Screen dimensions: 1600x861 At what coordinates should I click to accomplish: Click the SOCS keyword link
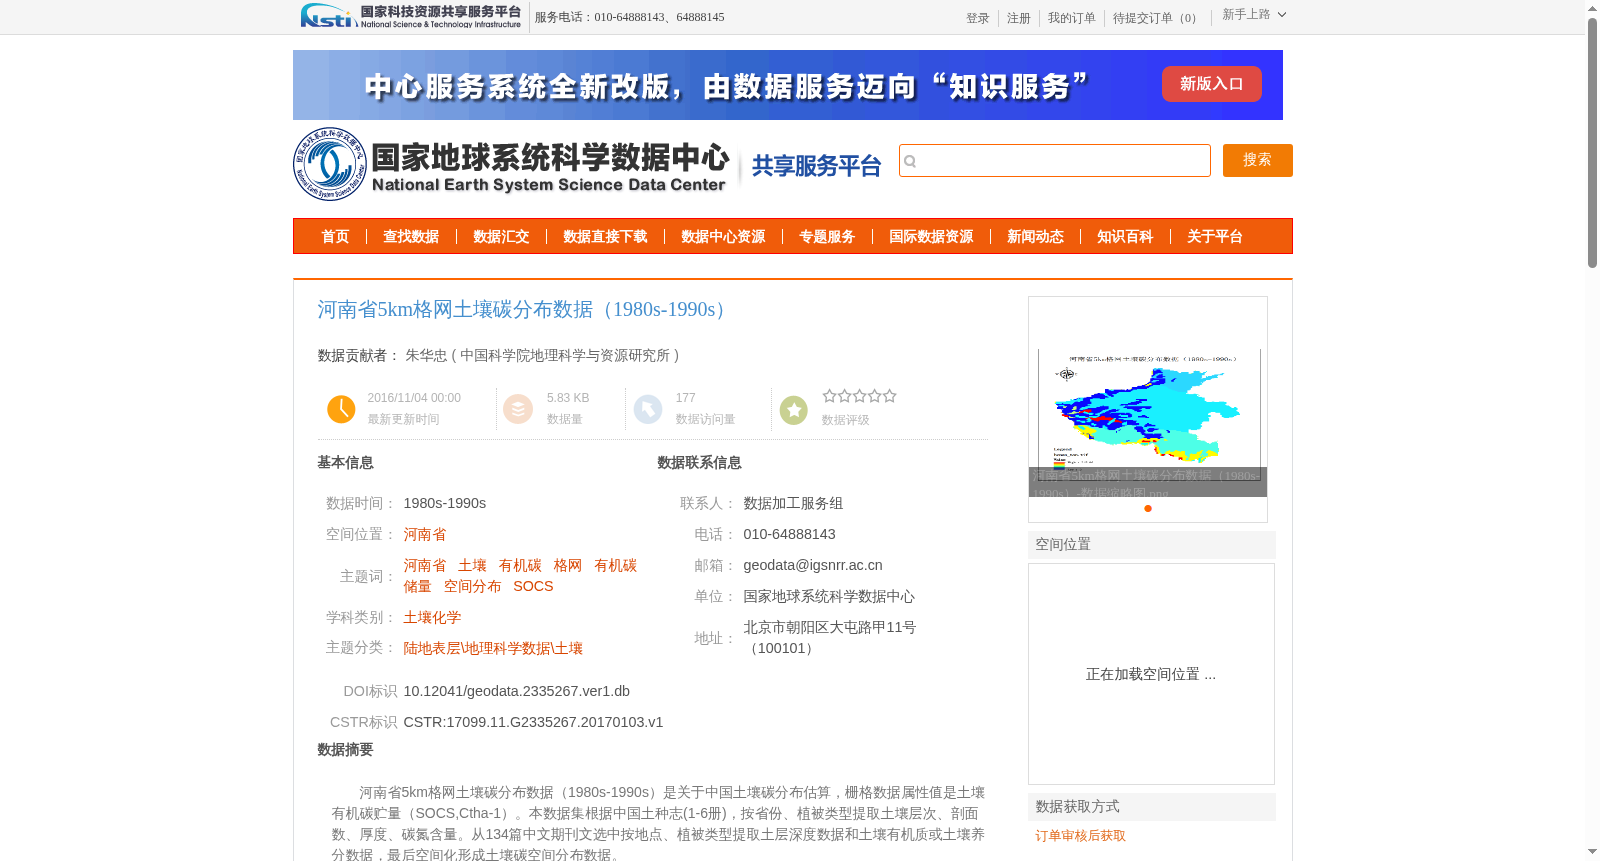pos(533,587)
